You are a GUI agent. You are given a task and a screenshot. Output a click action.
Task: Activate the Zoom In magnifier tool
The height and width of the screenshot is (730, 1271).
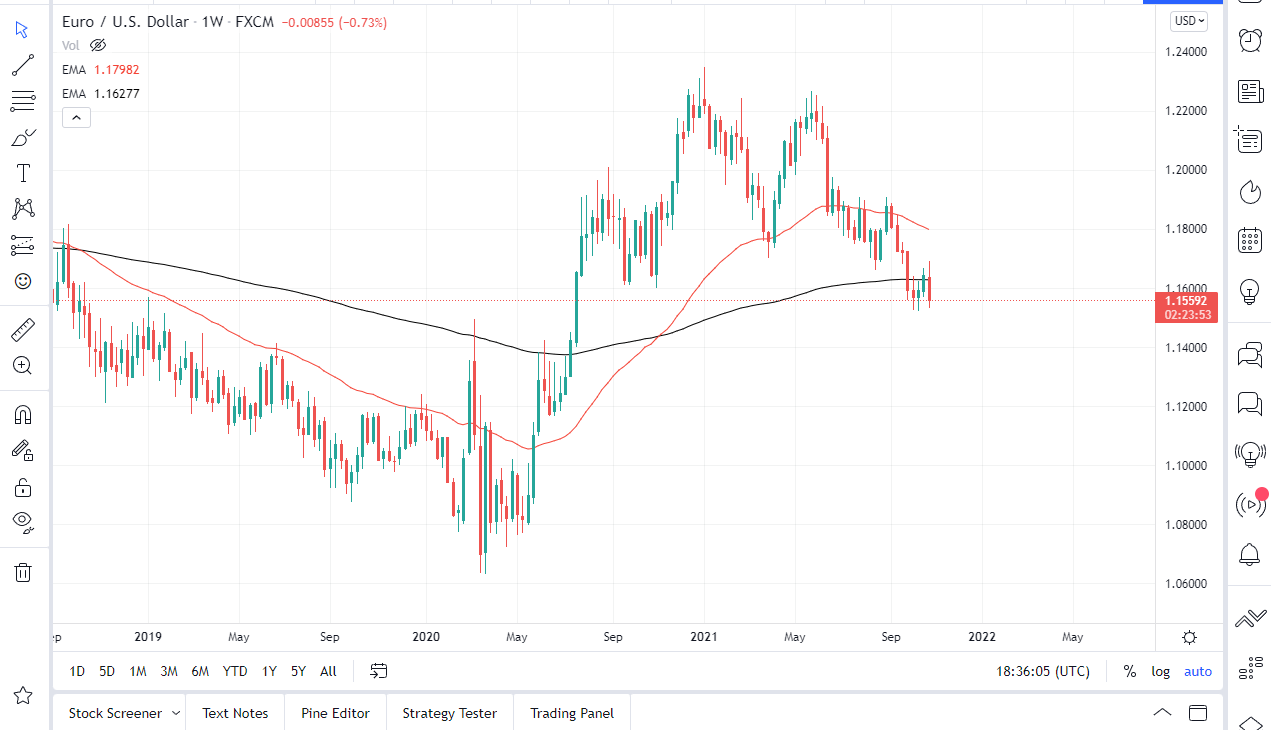22,365
